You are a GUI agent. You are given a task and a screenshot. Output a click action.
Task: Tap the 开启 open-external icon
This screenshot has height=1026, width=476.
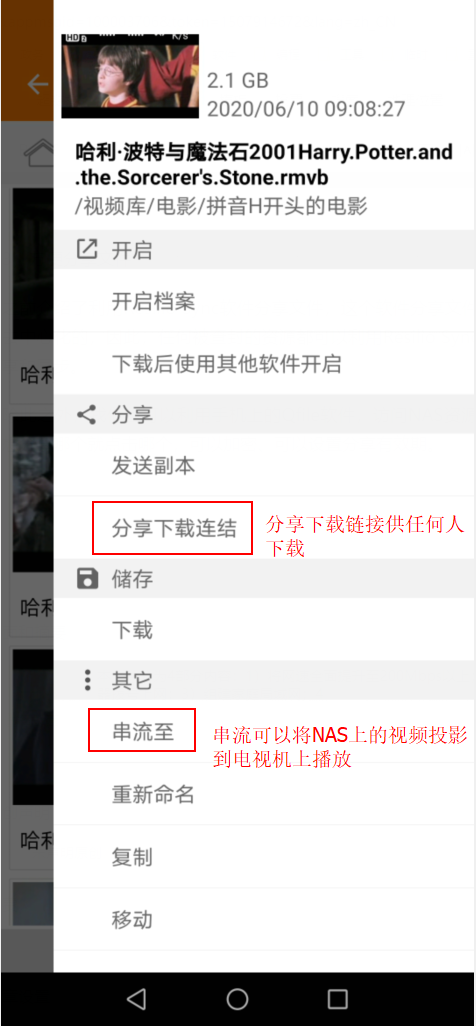pyautogui.click(x=87, y=249)
